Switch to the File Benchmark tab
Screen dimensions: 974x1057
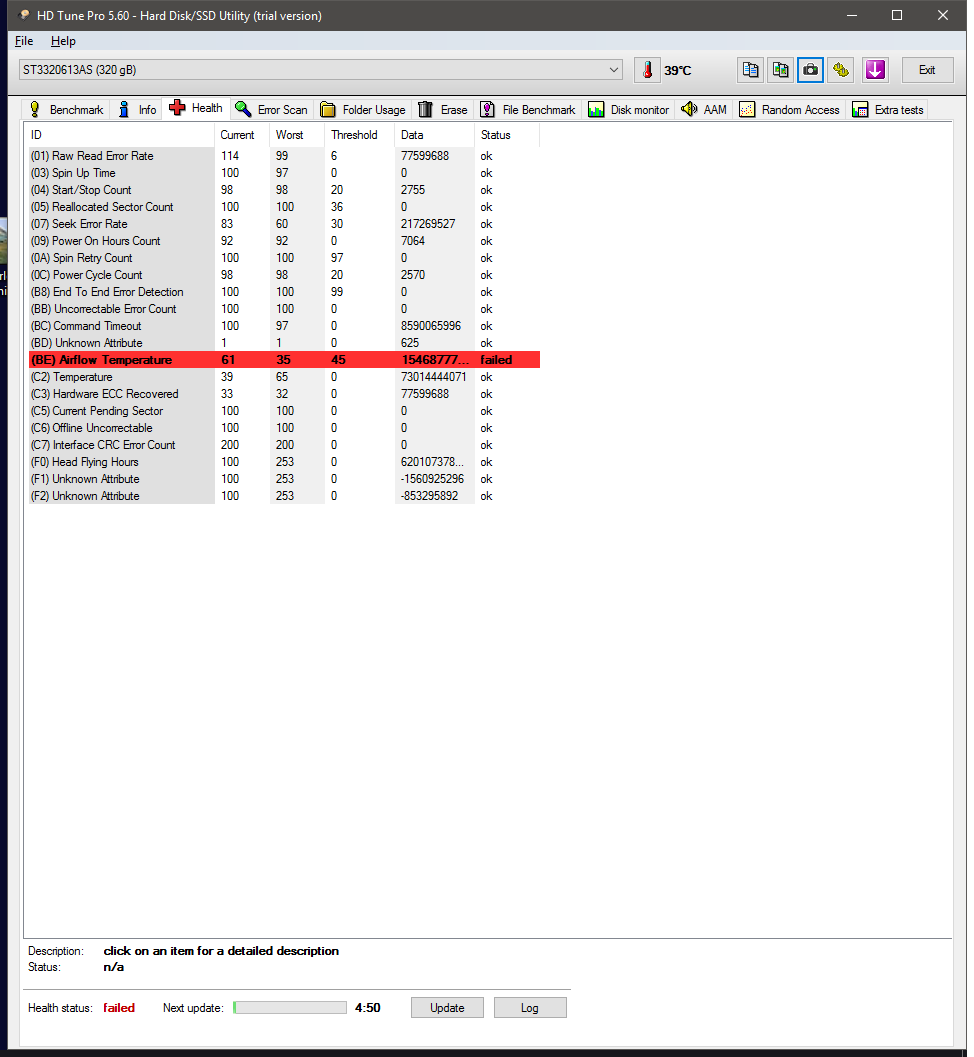pos(528,110)
